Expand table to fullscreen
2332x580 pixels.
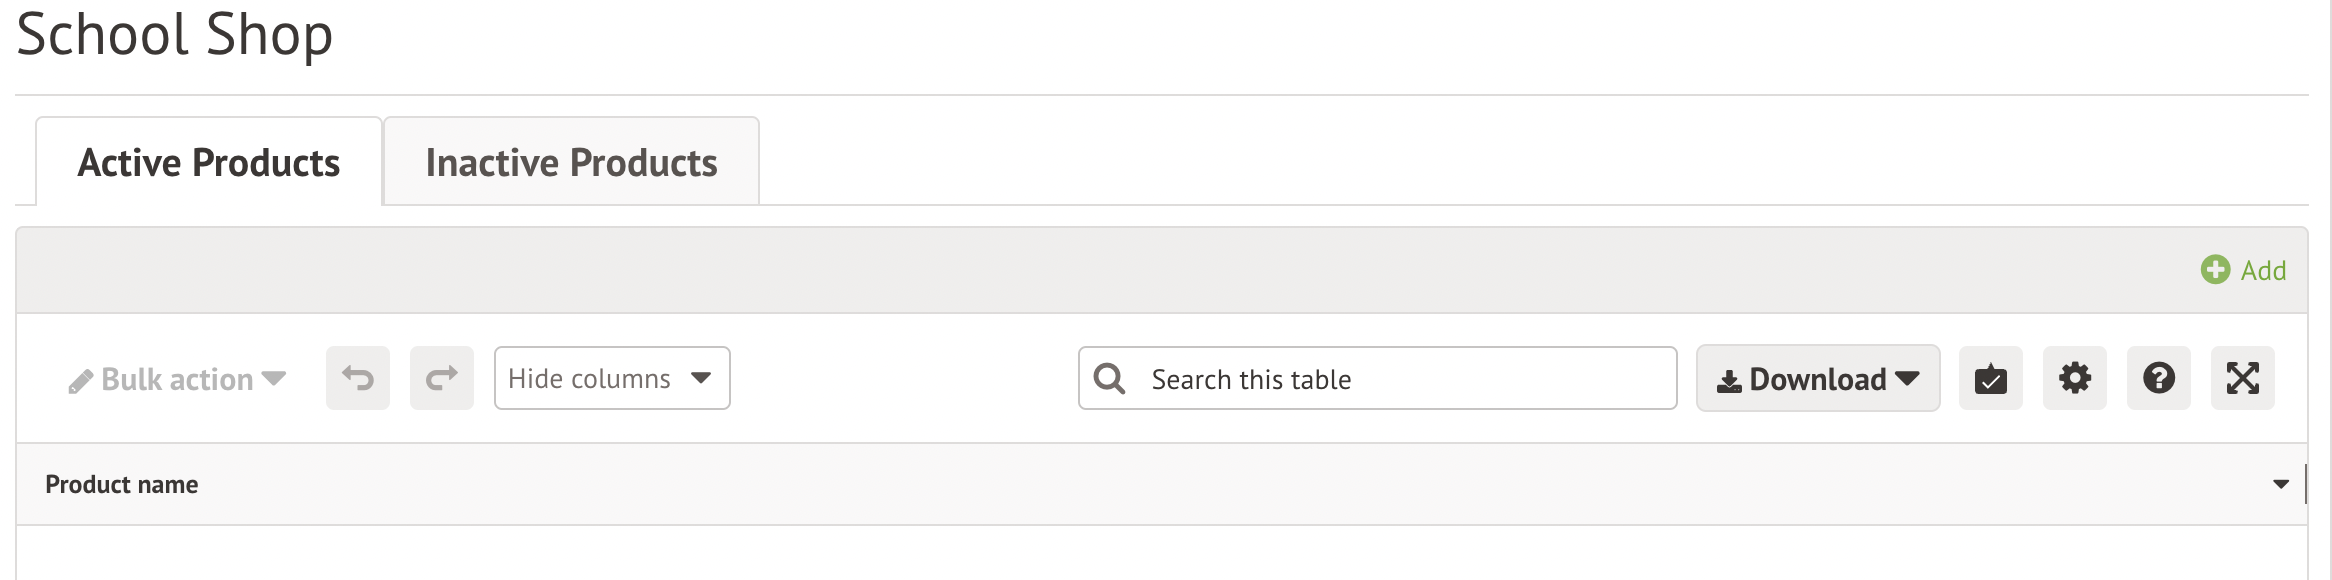[x=2242, y=379]
